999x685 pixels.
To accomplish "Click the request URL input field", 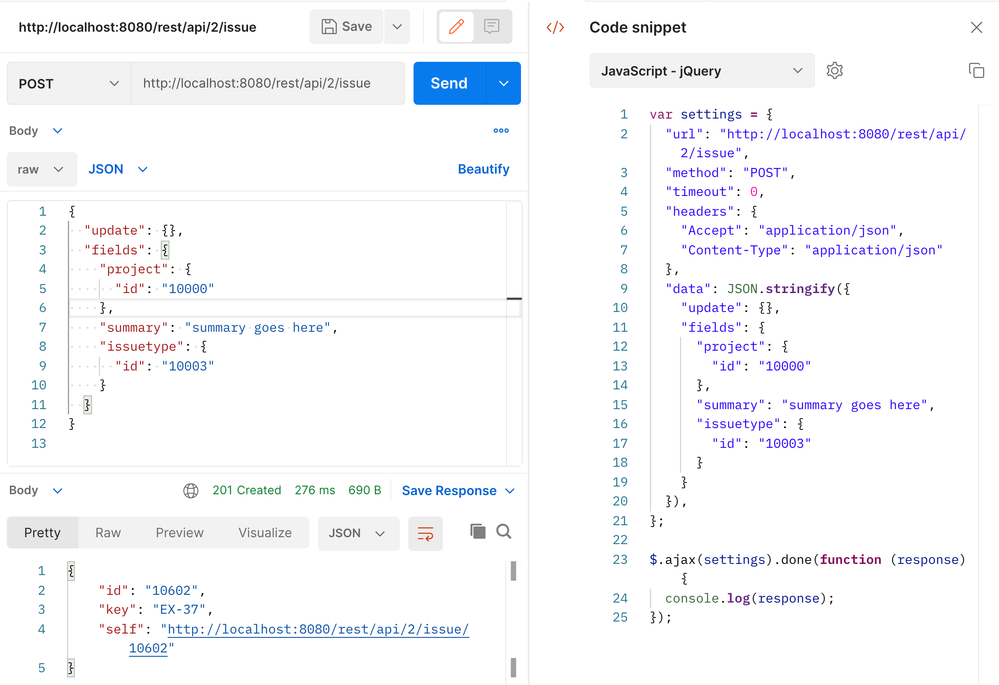I will [268, 83].
